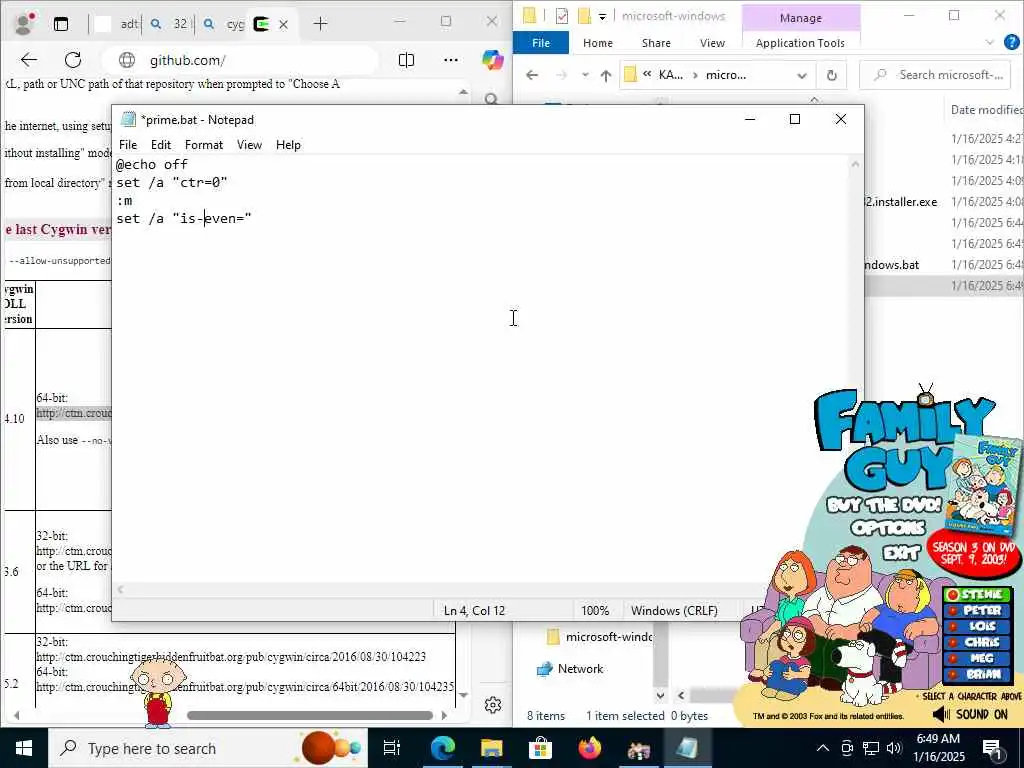Viewport: 1024px width, 768px height.
Task: Click '100%' zoom in Notepad status bar
Action: click(595, 611)
